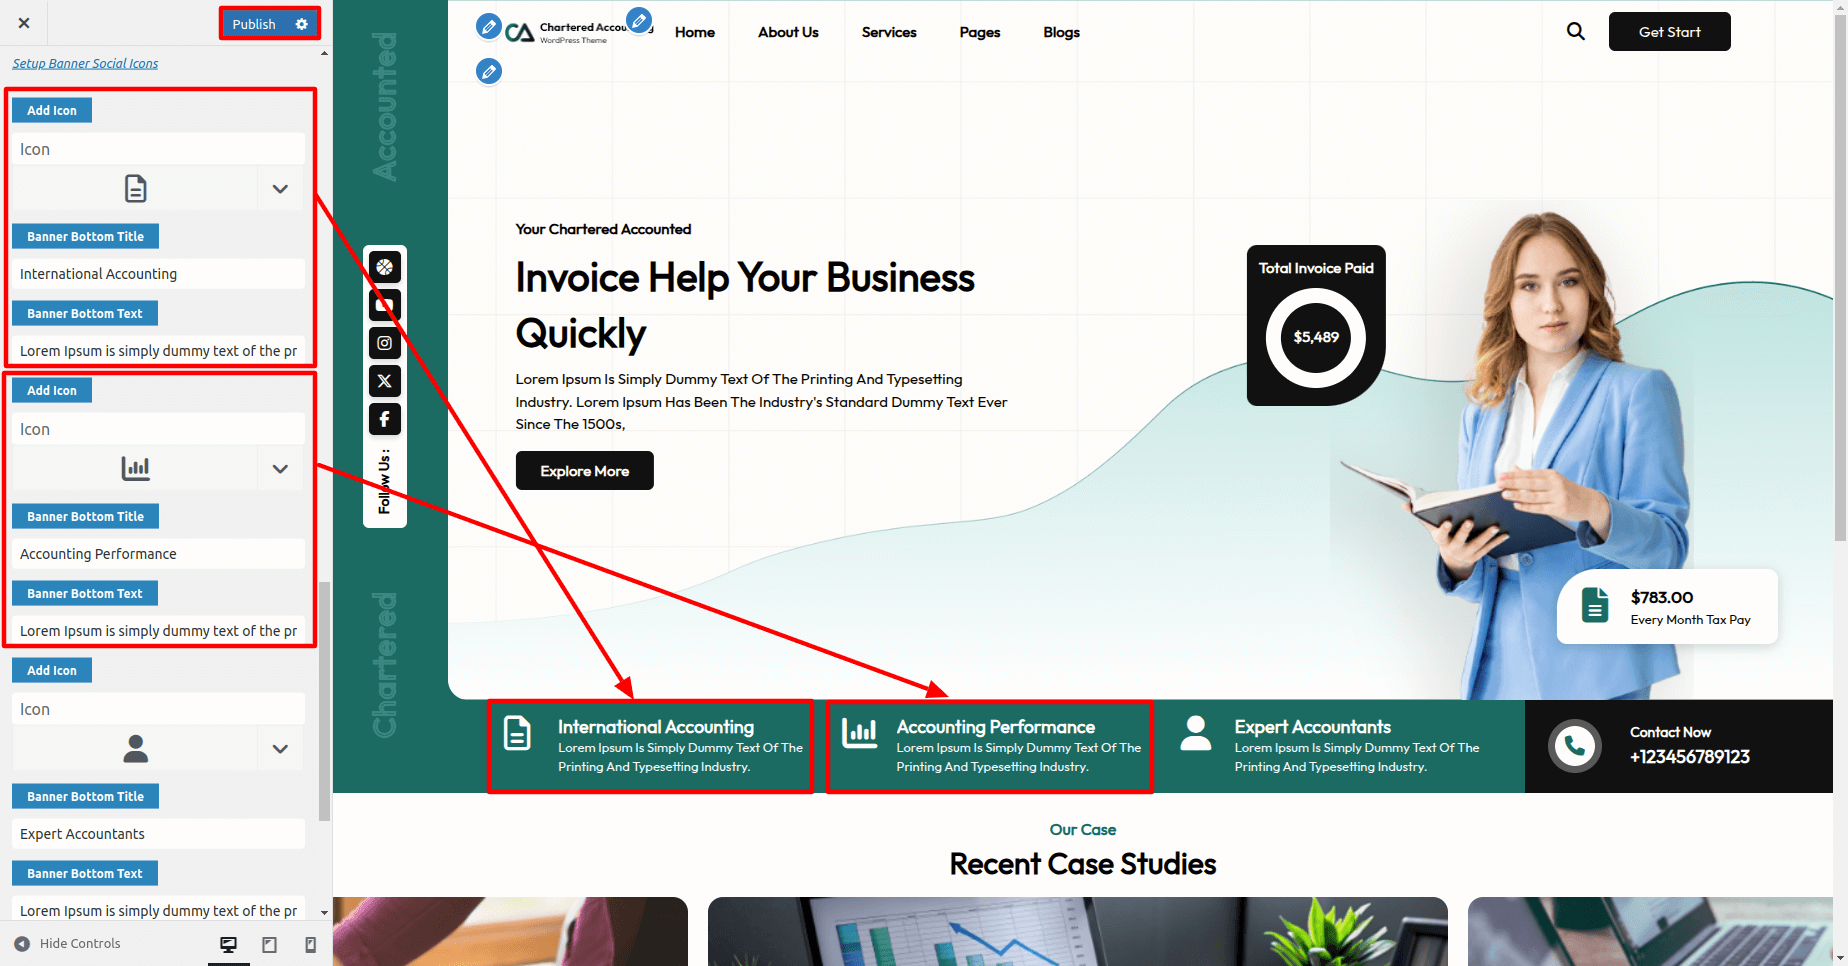The image size is (1848, 966).
Task: Expand the document icon dropdown
Action: (x=280, y=189)
